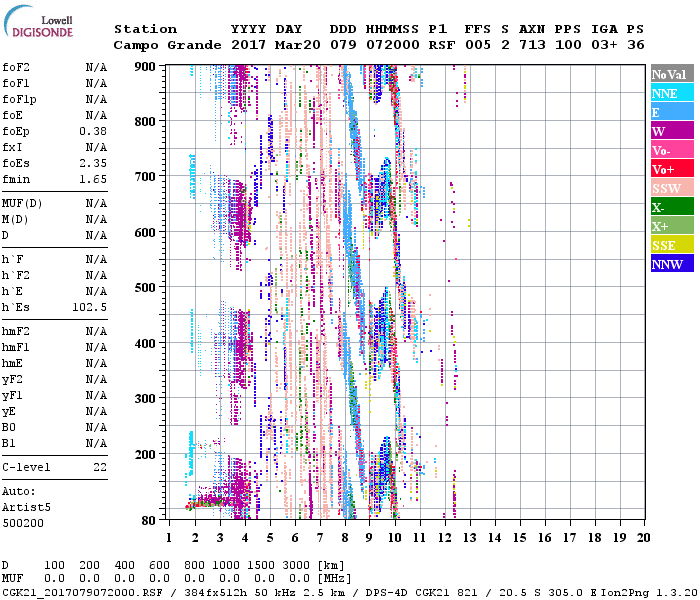Click the 1 MHz frequency axis label
This screenshot has width=700, height=600.
point(169,538)
